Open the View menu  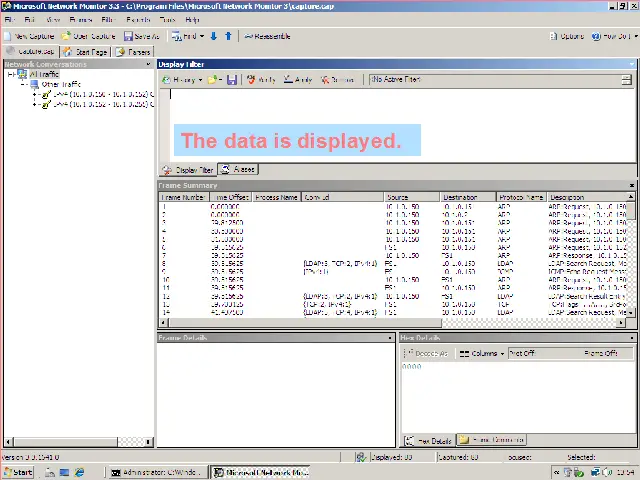[53, 20]
